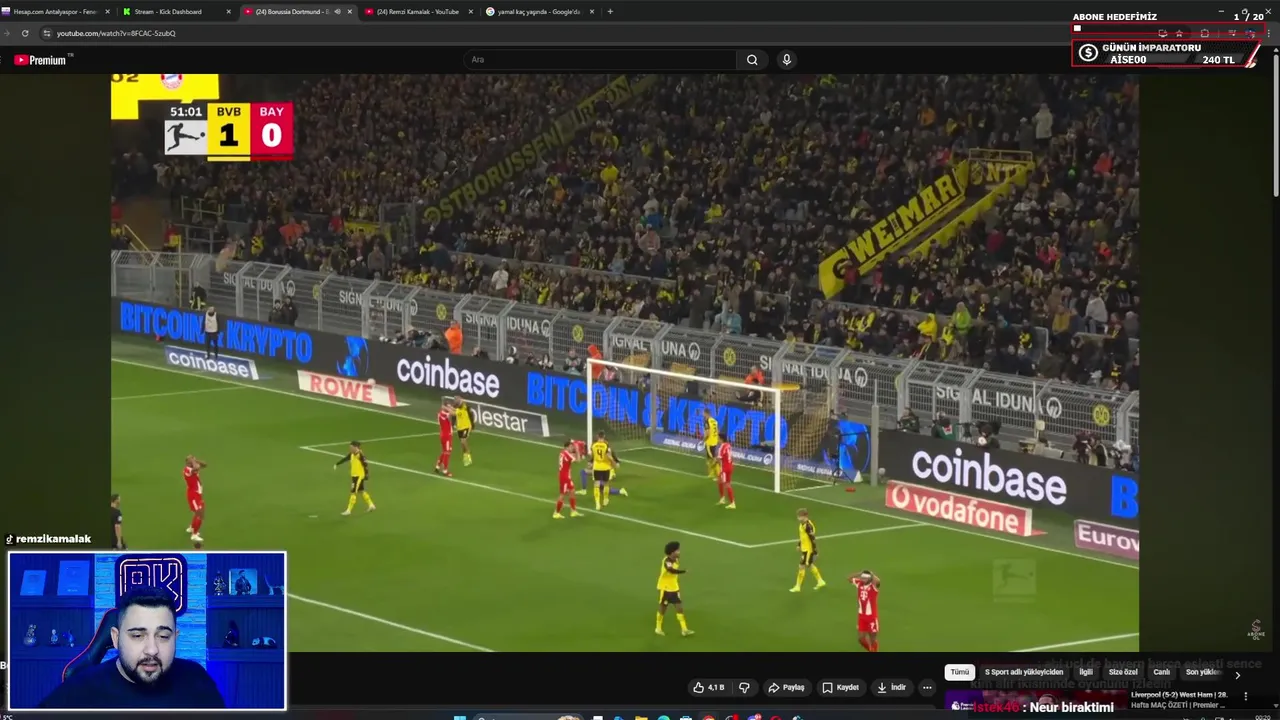Close the yamal kaç yaşında Google tab

(x=592, y=12)
